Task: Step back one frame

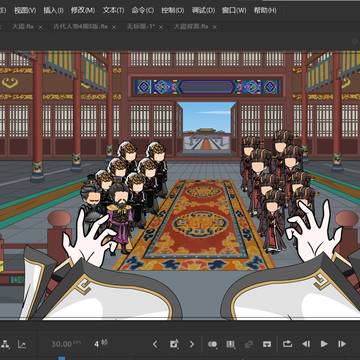Action: (x=306, y=344)
